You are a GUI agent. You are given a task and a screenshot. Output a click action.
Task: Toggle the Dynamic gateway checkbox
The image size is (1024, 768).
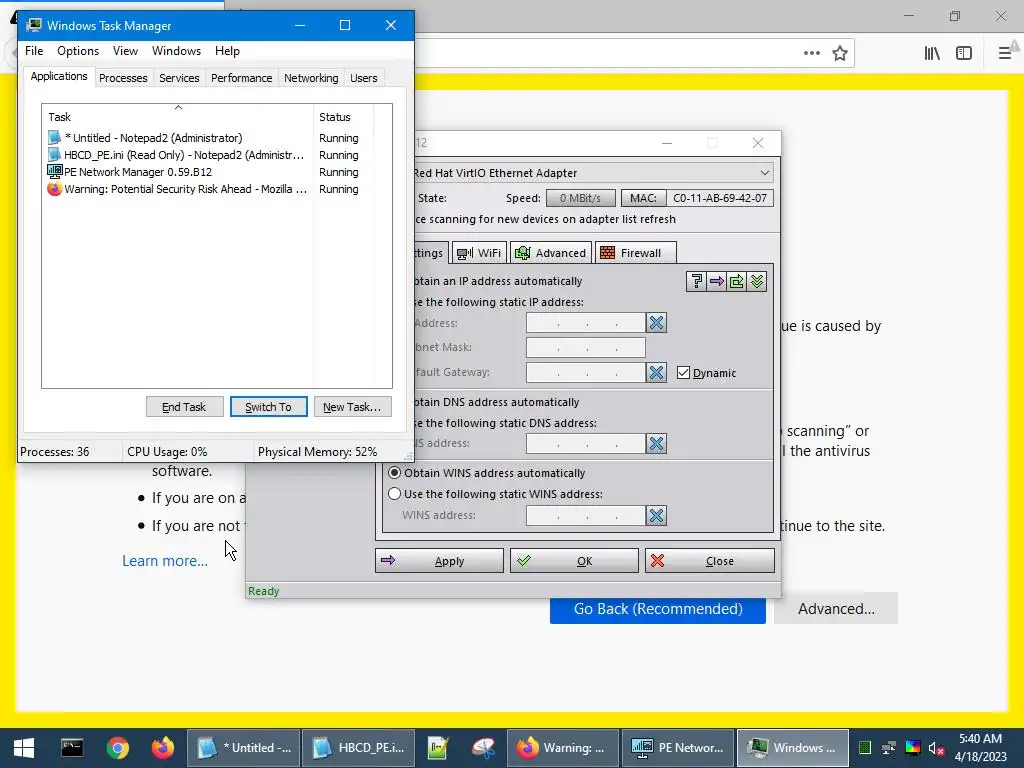pos(684,372)
